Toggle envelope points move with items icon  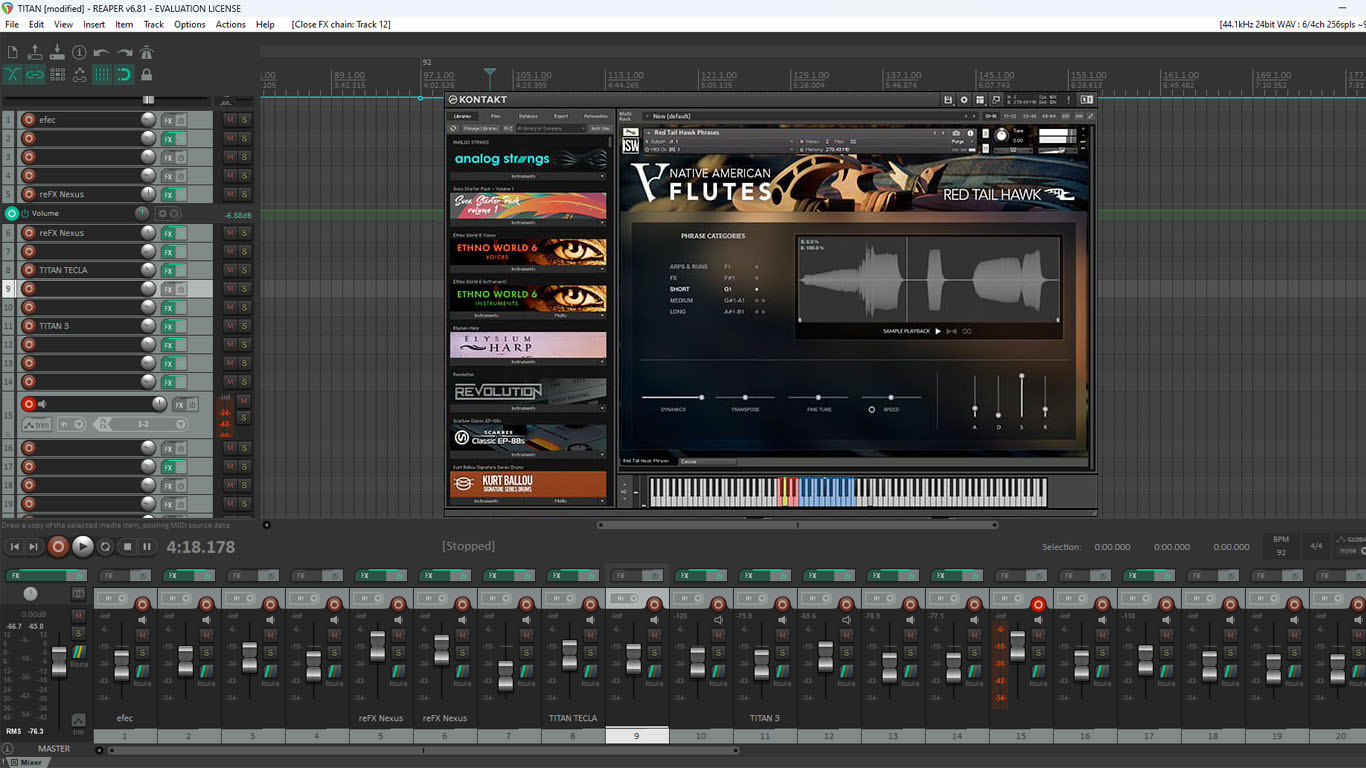tap(79, 74)
